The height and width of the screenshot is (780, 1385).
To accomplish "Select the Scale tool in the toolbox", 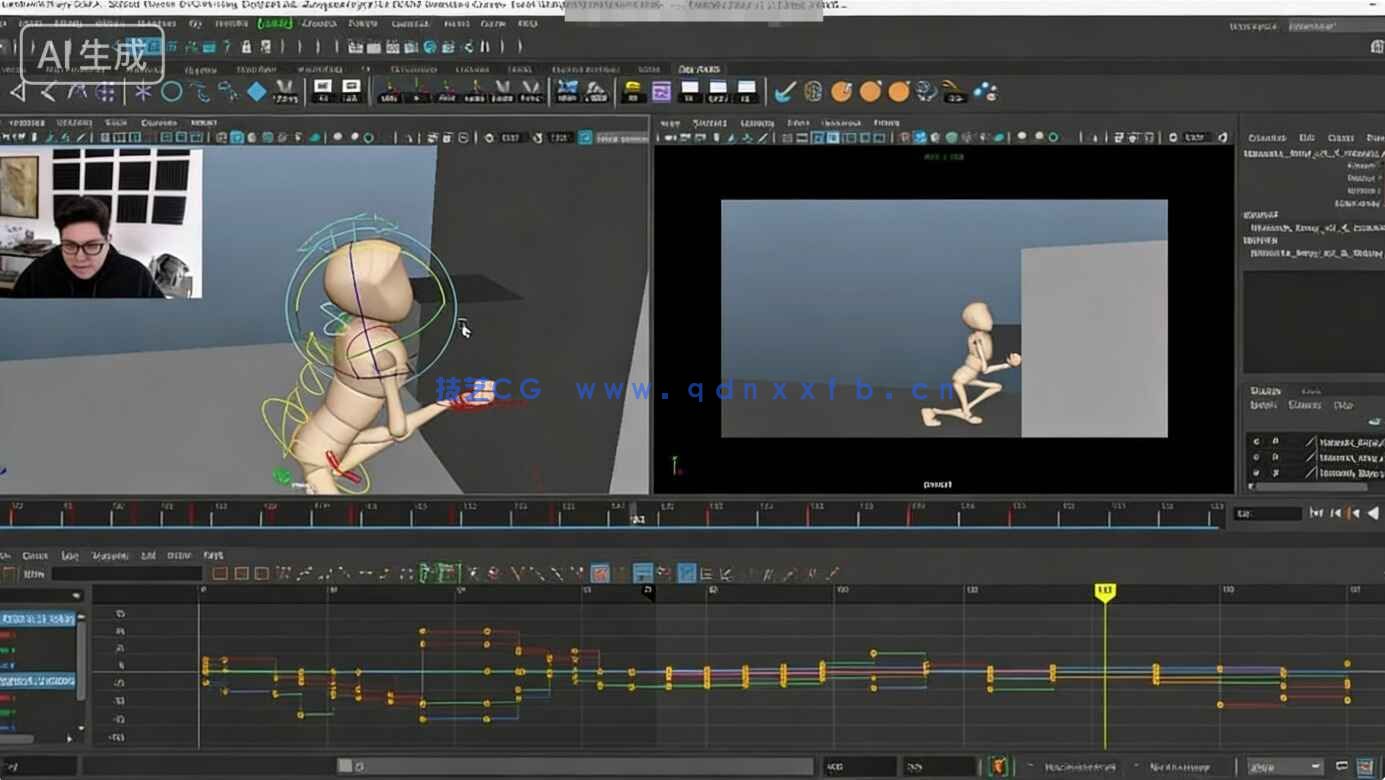I will 202,92.
